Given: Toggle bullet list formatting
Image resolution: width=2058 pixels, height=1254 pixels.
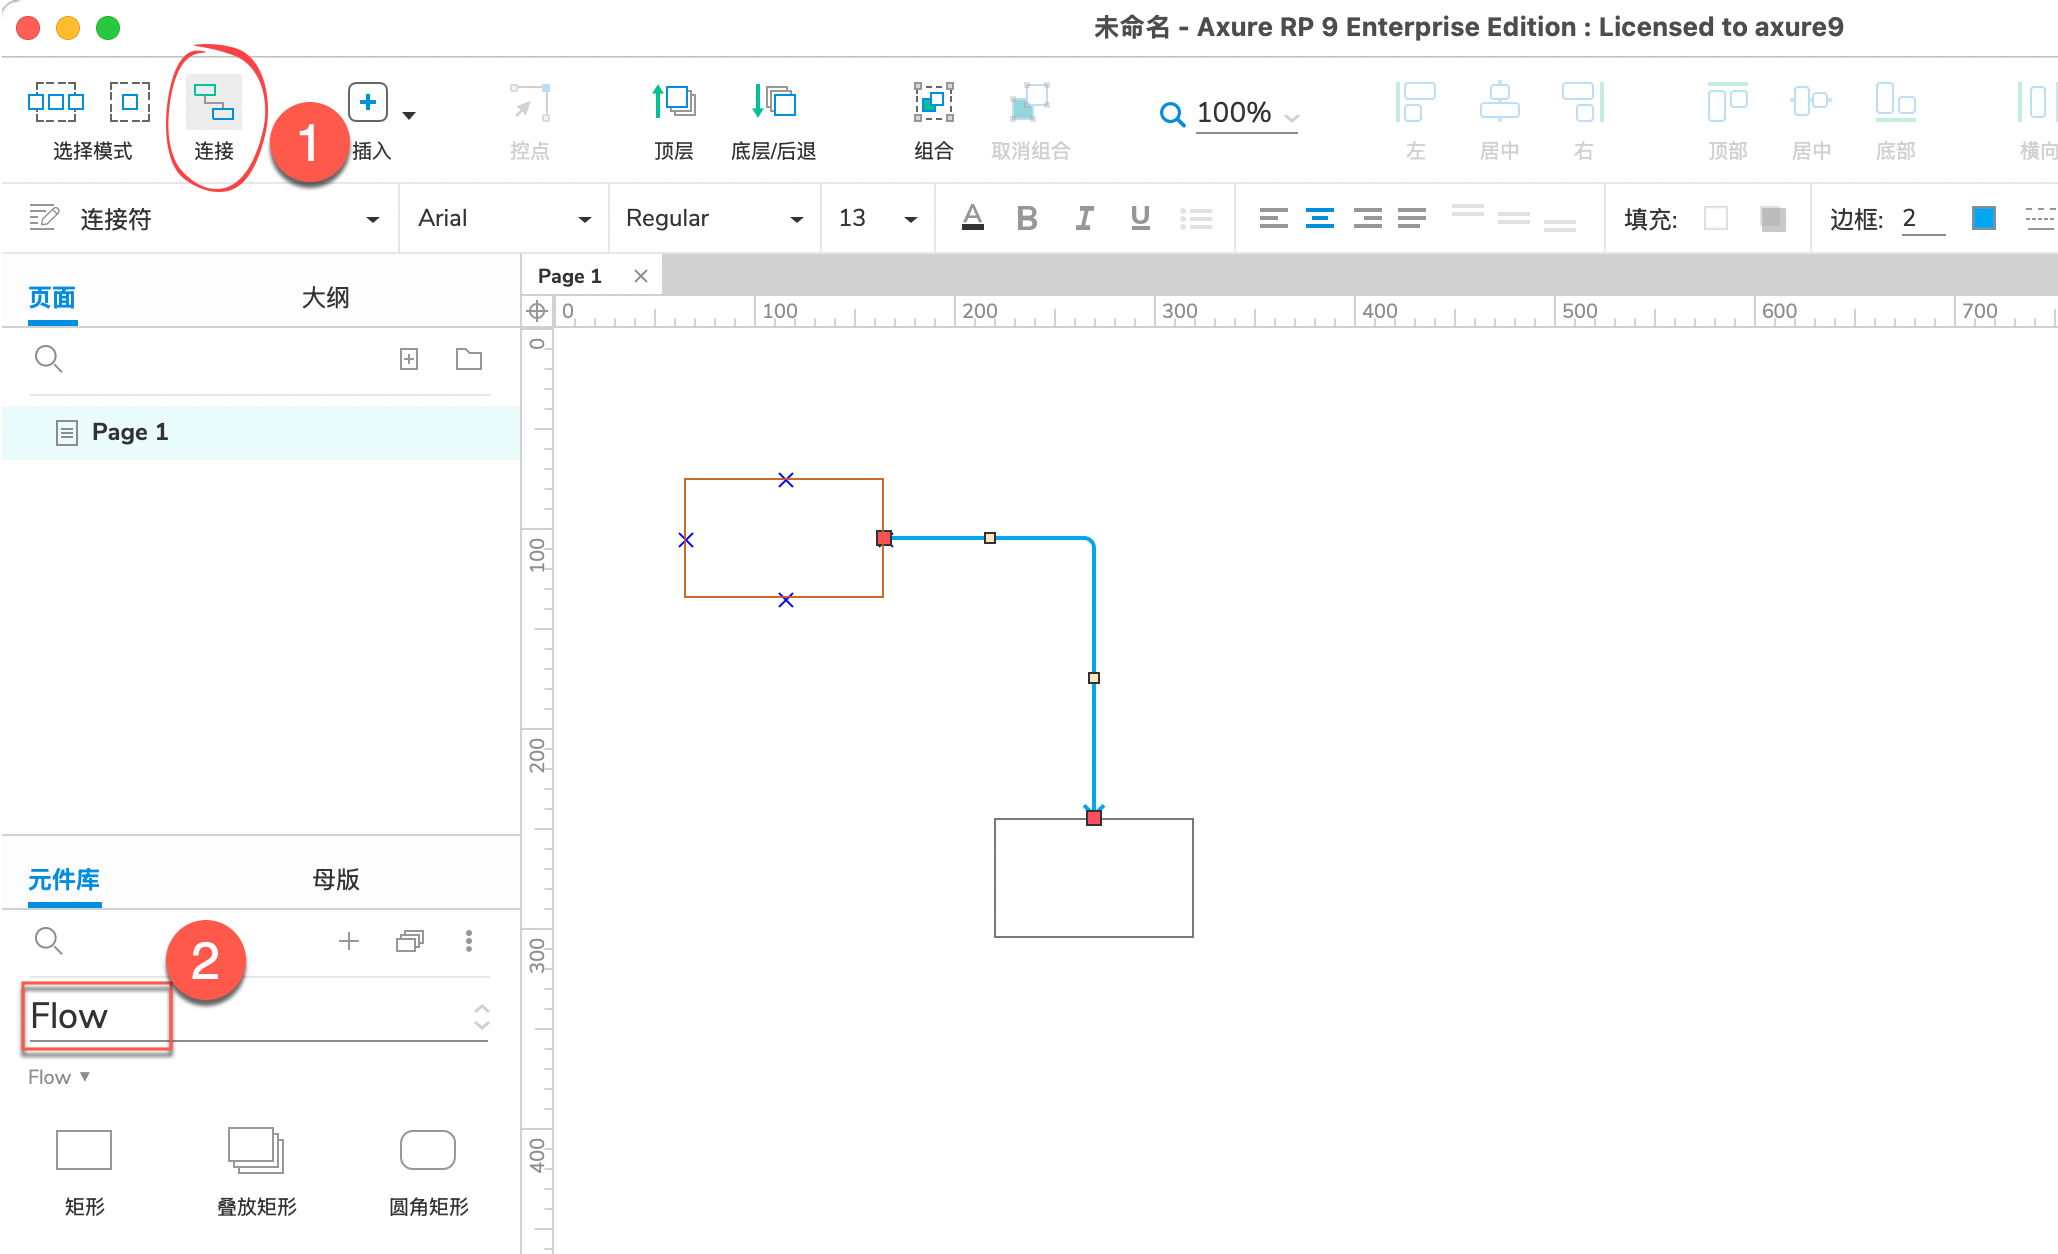Looking at the screenshot, I should point(1196,218).
